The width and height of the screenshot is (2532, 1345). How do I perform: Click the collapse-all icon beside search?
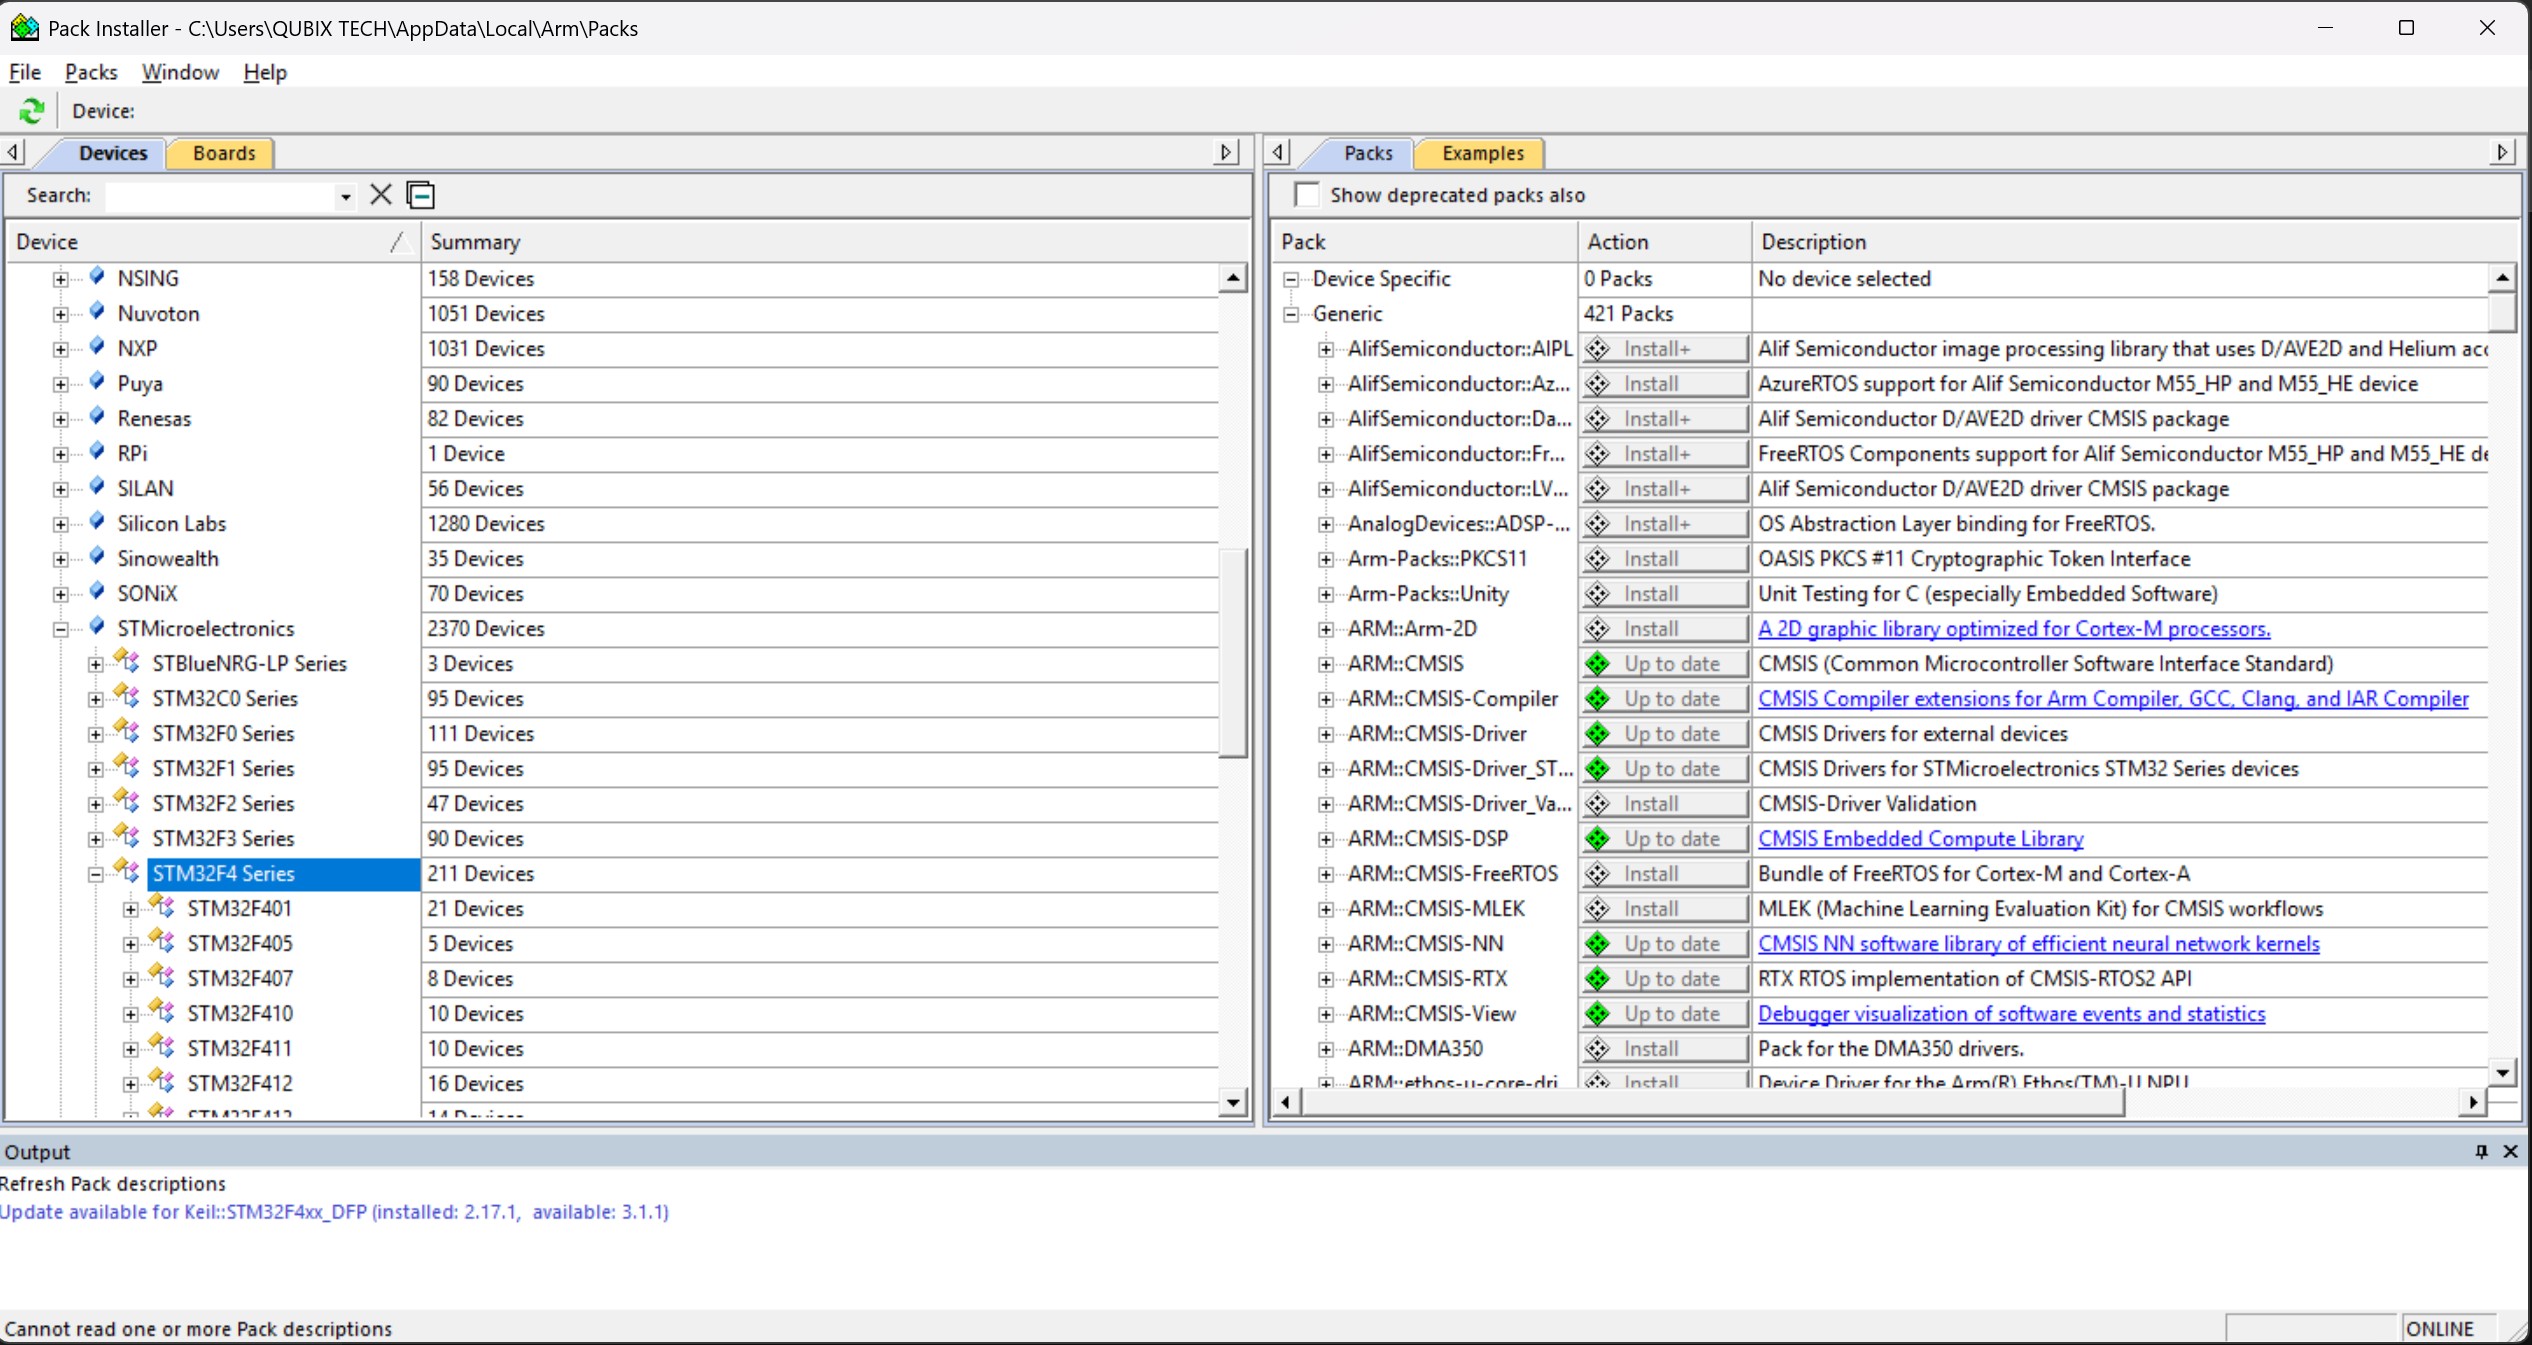click(x=420, y=195)
